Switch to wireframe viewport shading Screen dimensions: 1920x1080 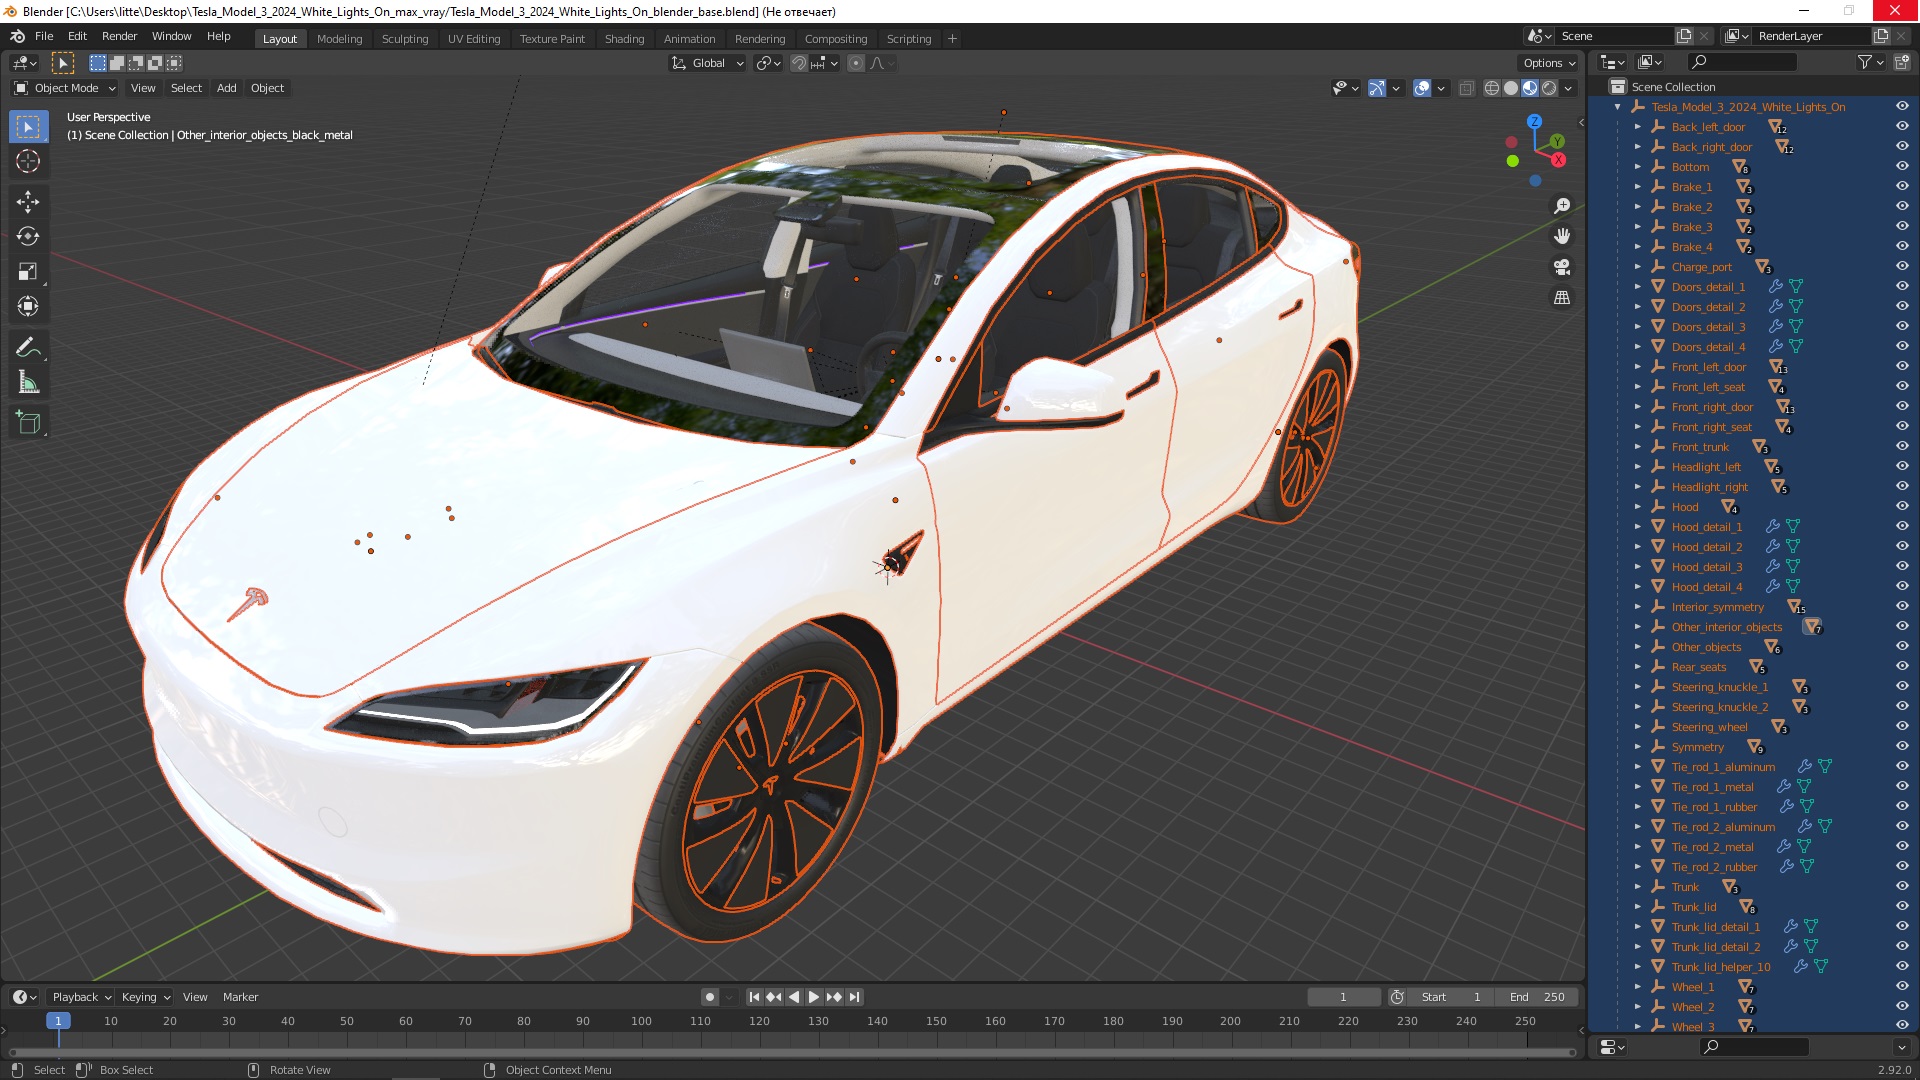point(1491,88)
